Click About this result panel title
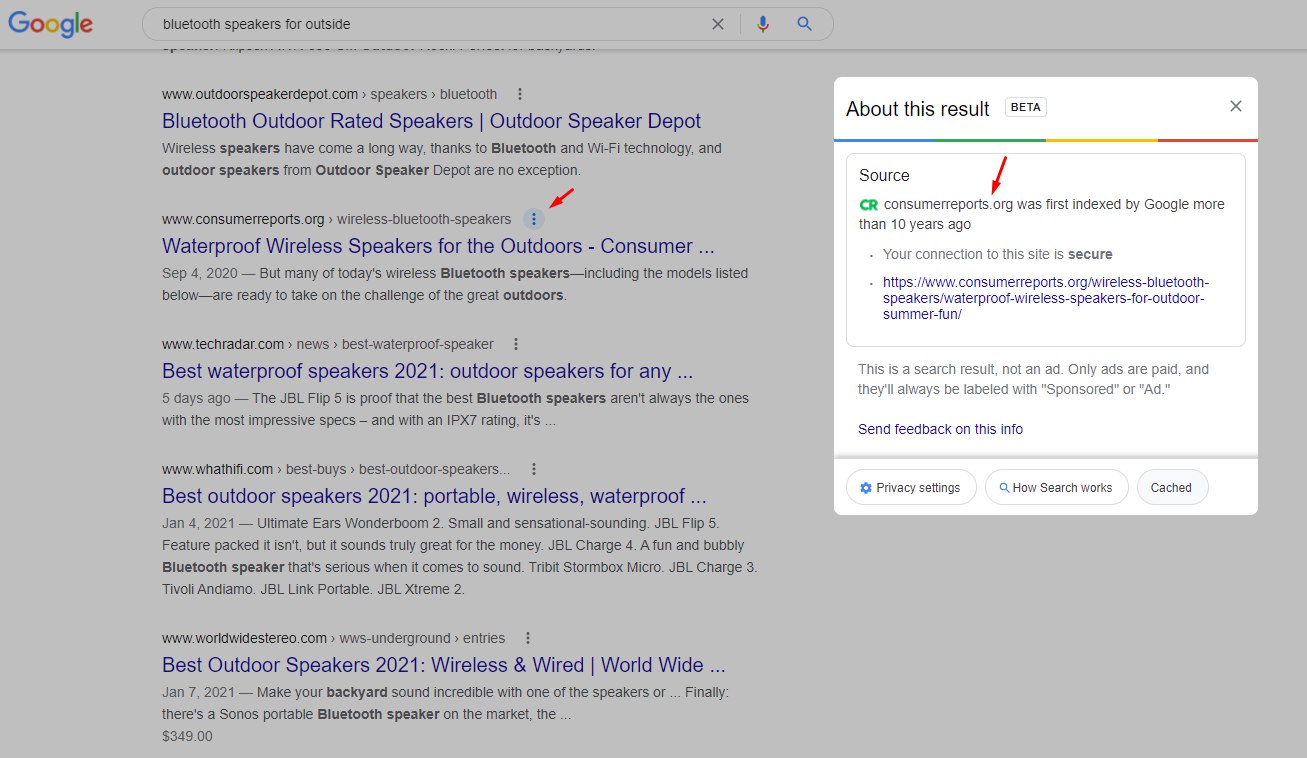 point(918,109)
